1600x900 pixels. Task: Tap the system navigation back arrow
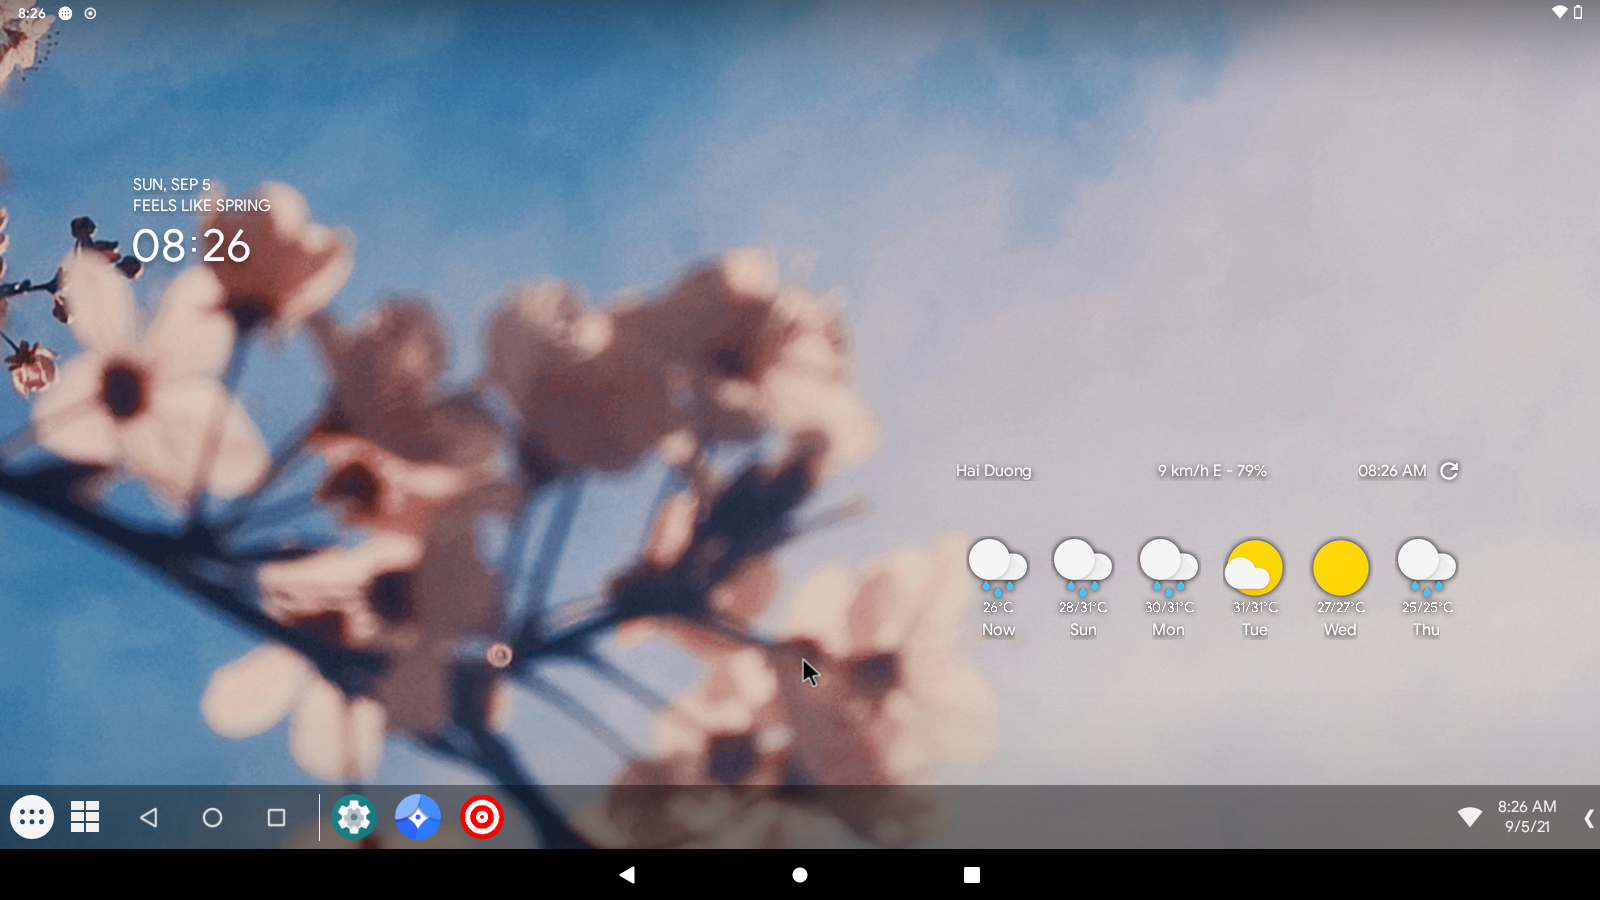coord(627,875)
